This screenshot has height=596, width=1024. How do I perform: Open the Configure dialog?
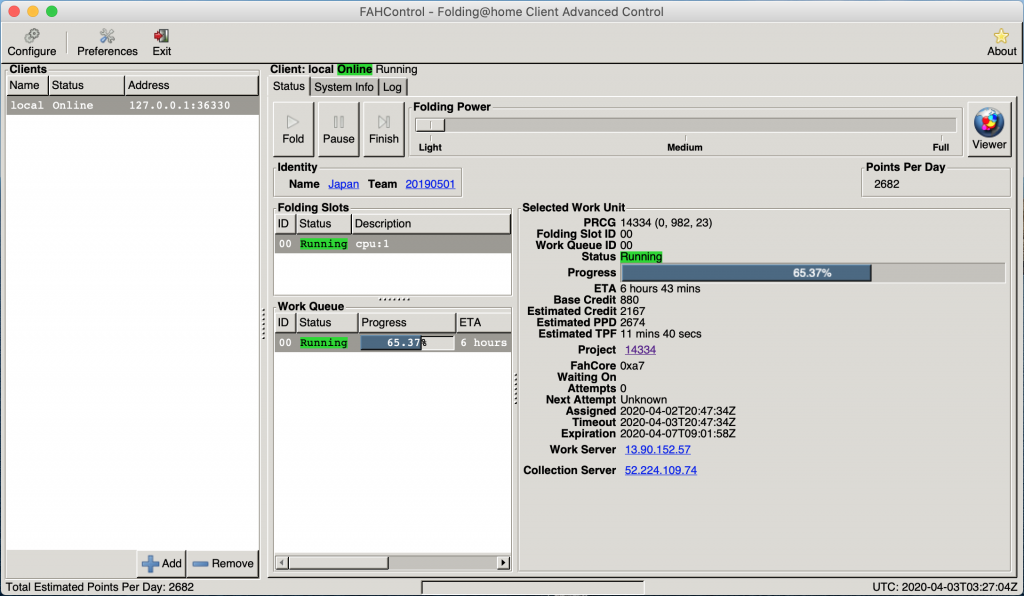click(x=31, y=42)
